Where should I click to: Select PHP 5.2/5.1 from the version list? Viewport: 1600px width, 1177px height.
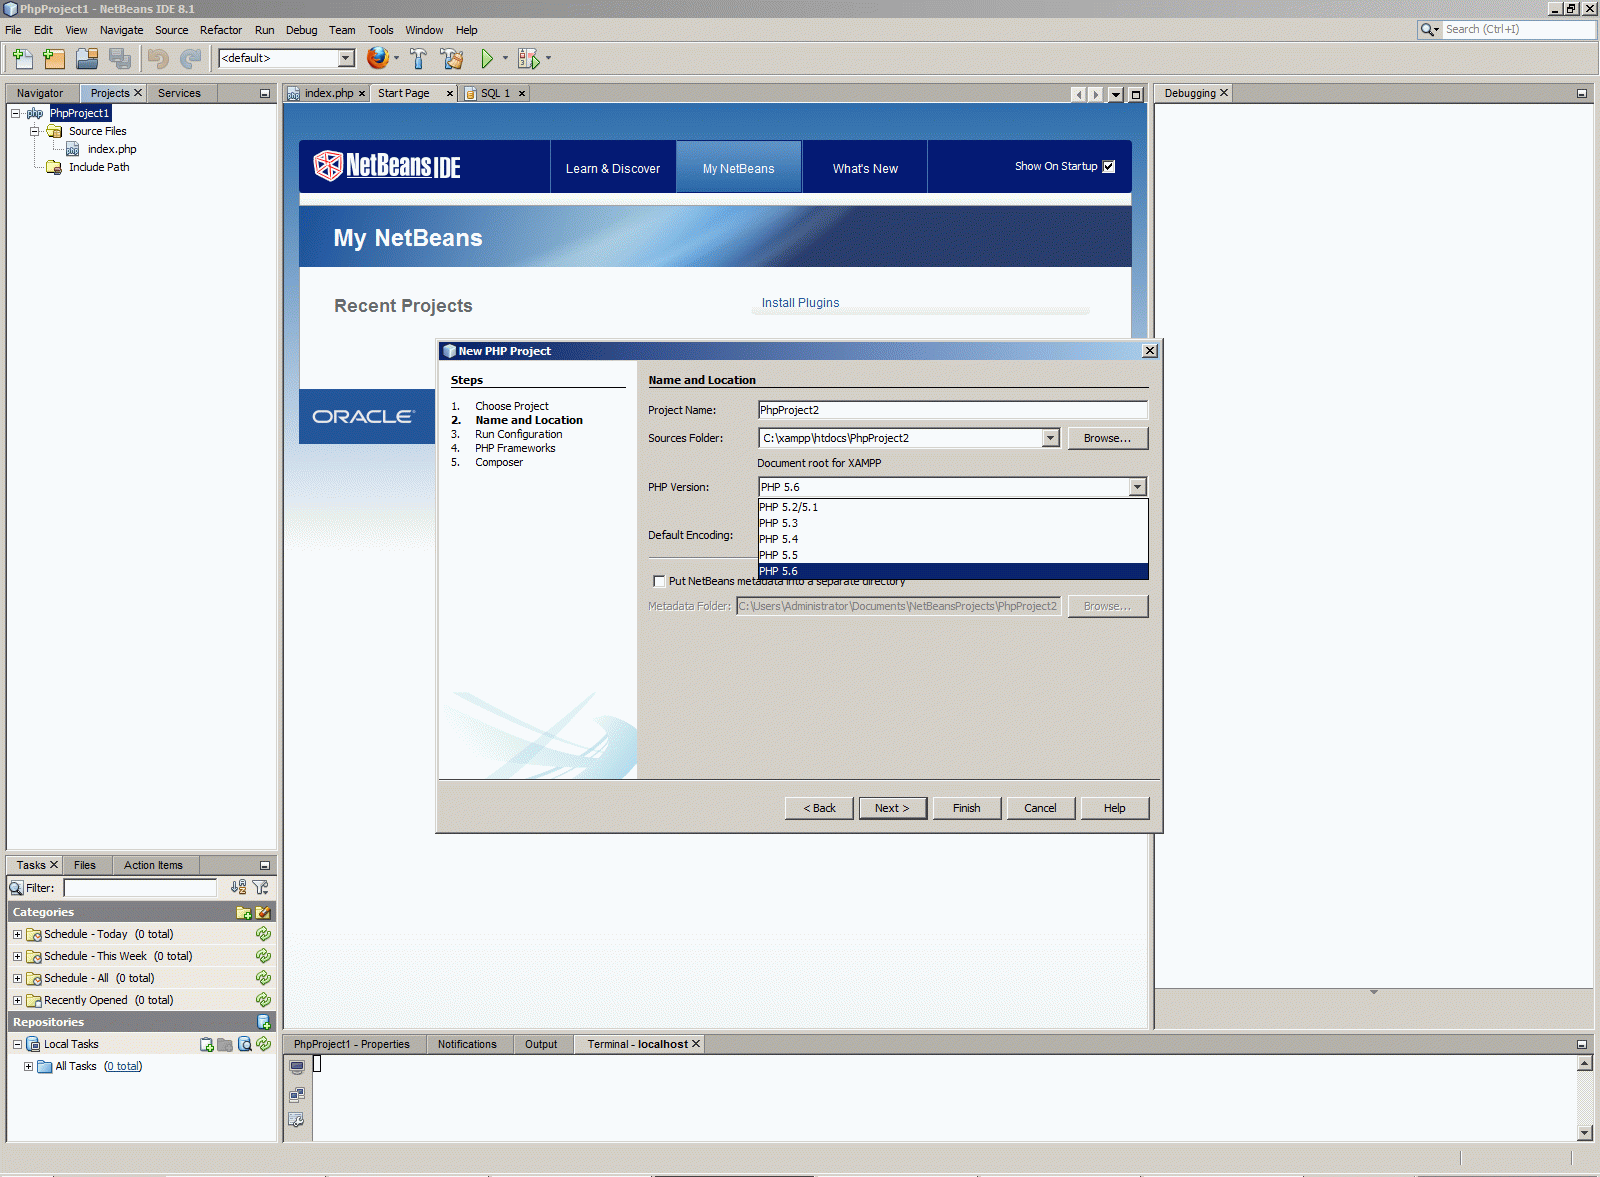pyautogui.click(x=953, y=507)
